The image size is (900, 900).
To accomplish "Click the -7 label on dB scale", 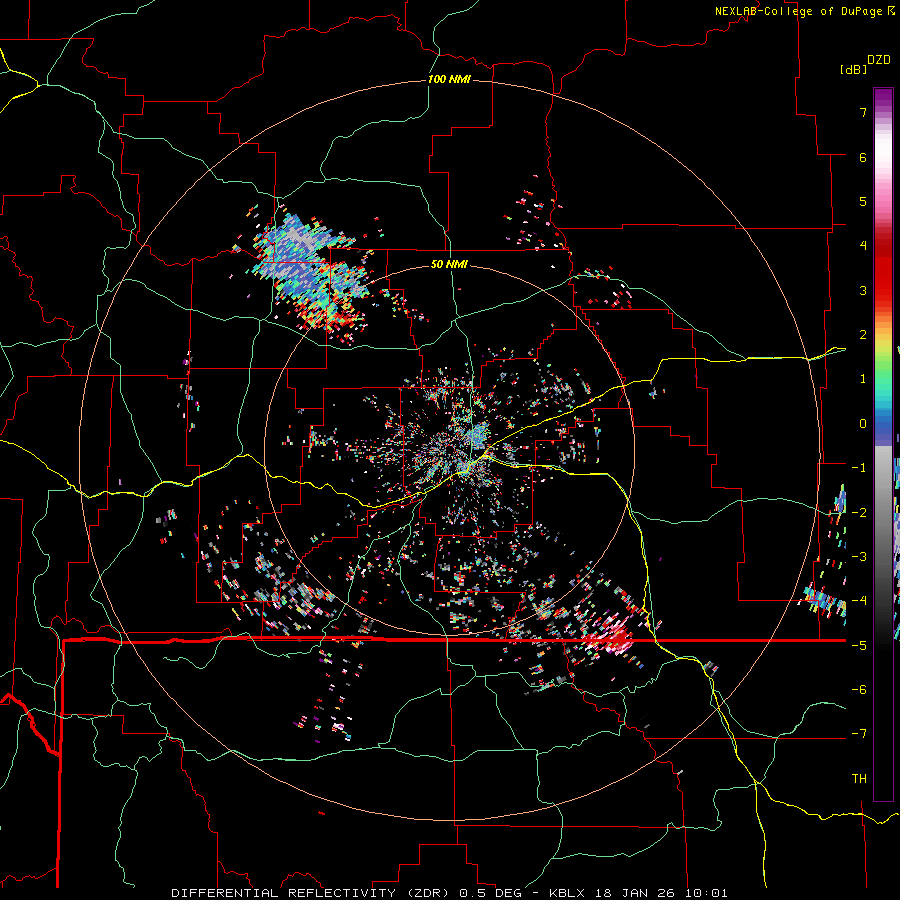I will pos(859,734).
